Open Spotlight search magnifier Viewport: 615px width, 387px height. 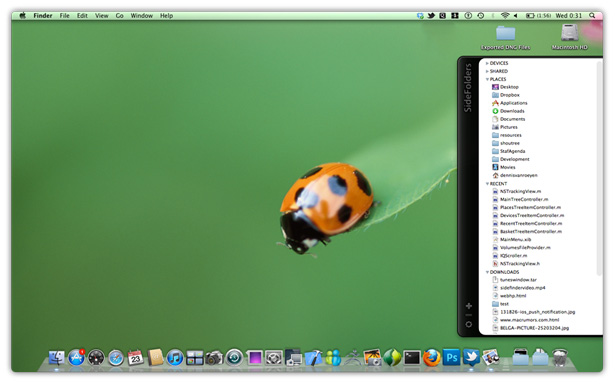pos(592,16)
